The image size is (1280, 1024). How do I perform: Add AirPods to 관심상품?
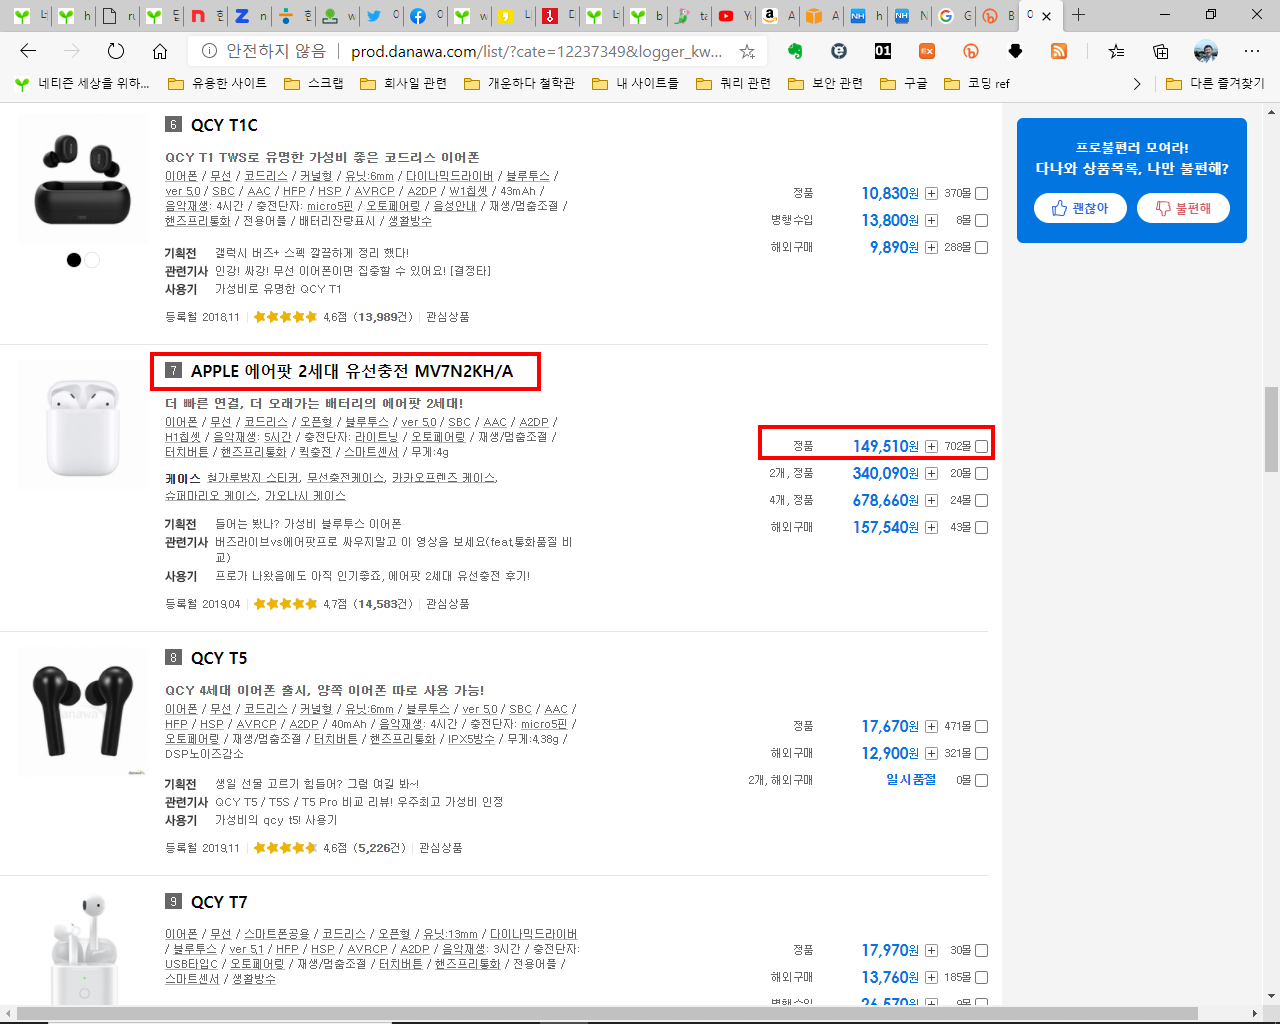[x=447, y=604]
